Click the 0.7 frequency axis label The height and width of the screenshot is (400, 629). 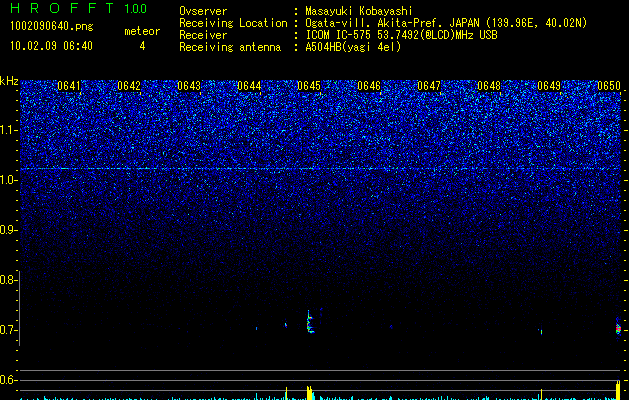coord(7,330)
